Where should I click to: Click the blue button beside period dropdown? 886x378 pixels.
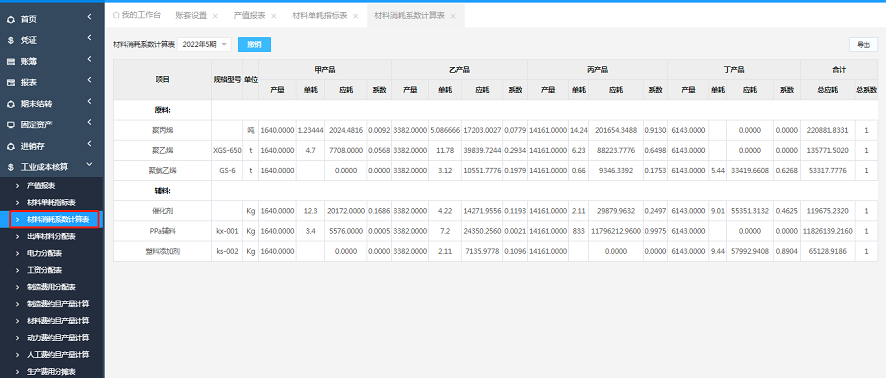pos(254,45)
